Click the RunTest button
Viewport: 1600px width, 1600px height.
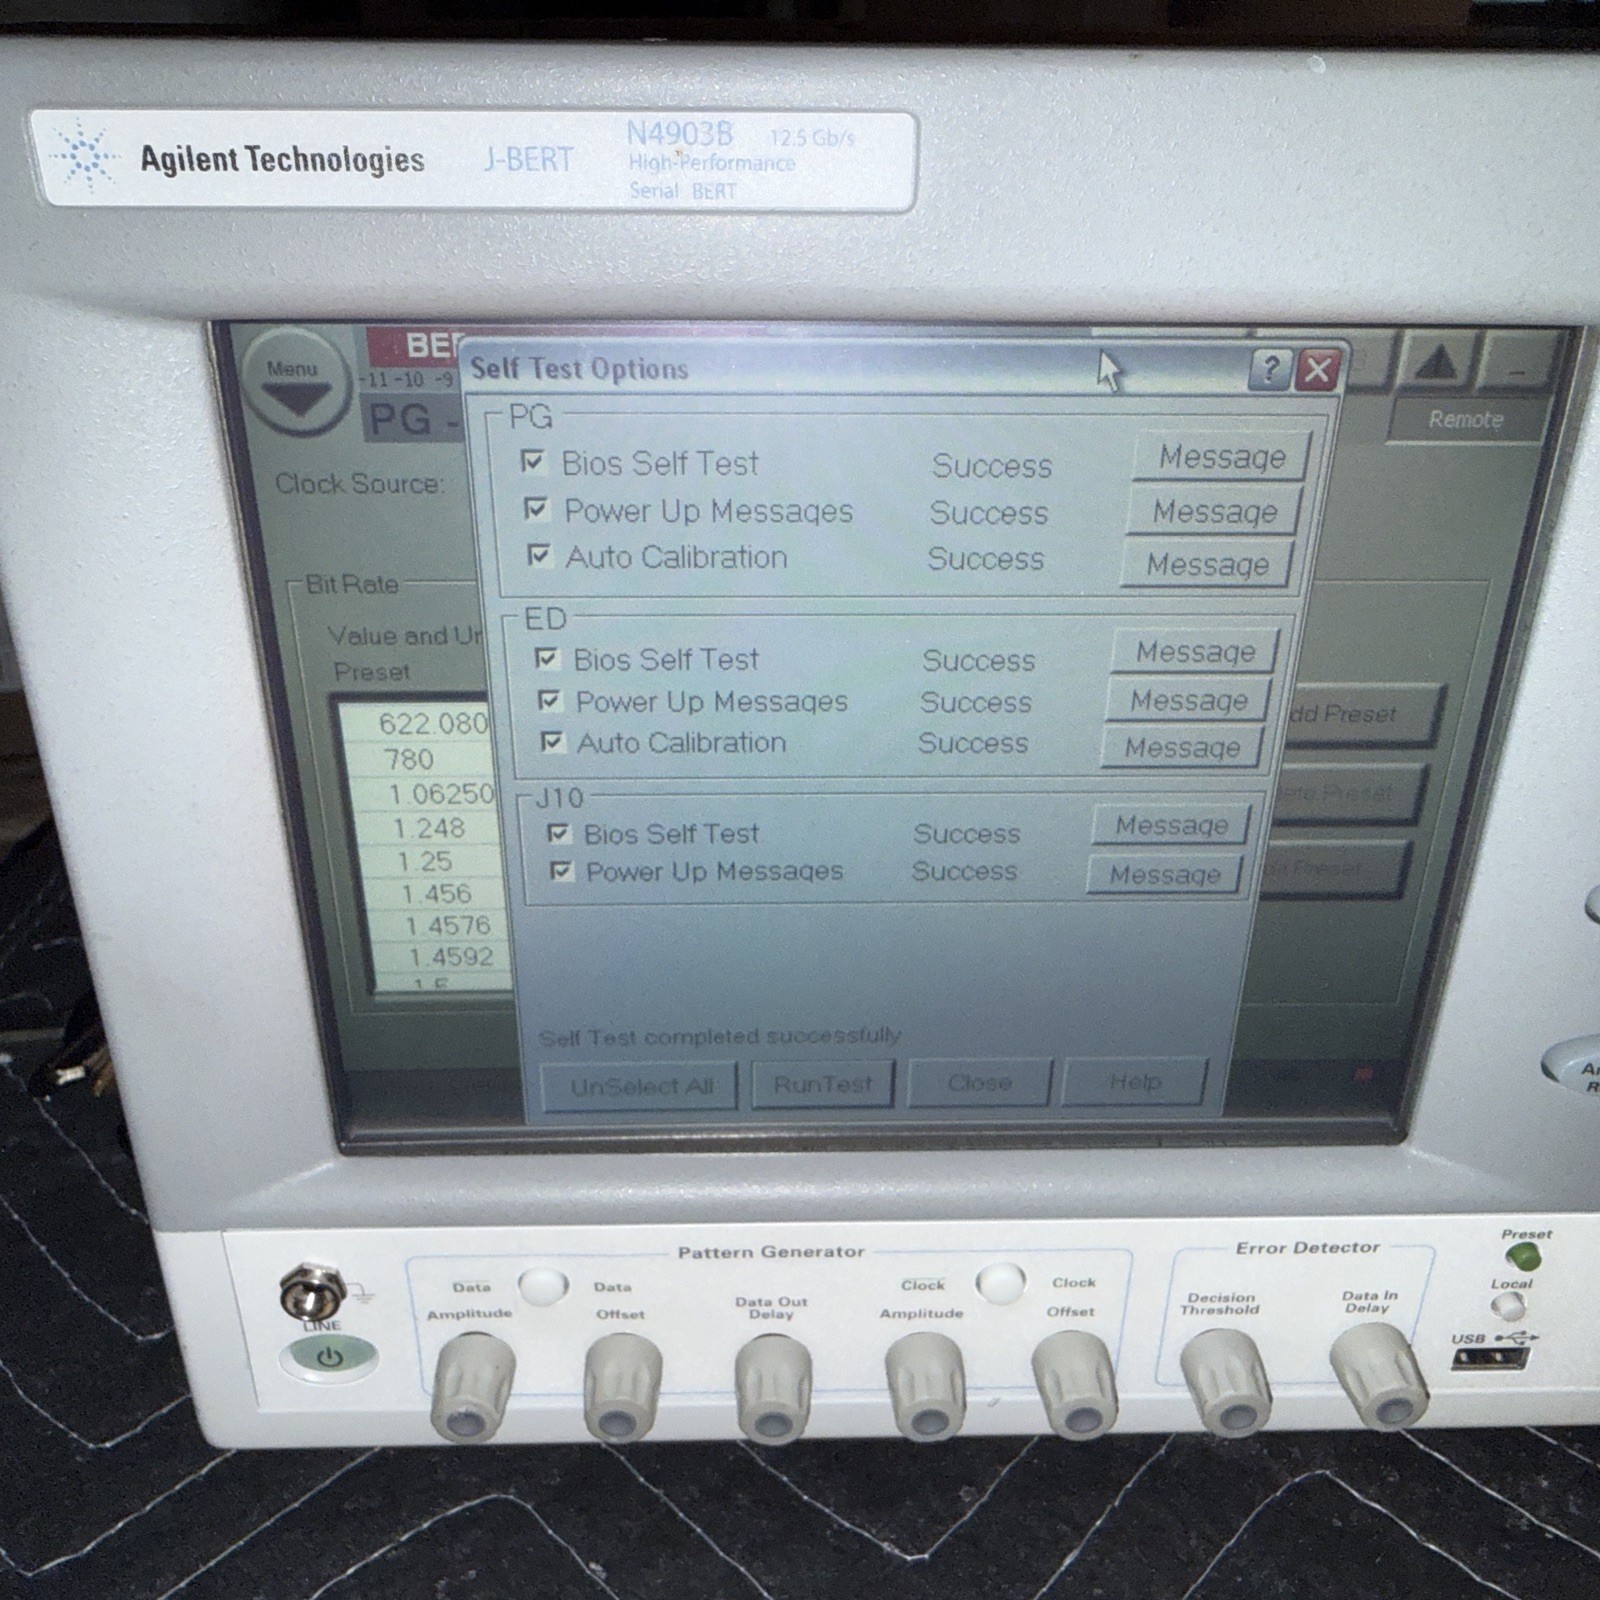[x=822, y=1084]
